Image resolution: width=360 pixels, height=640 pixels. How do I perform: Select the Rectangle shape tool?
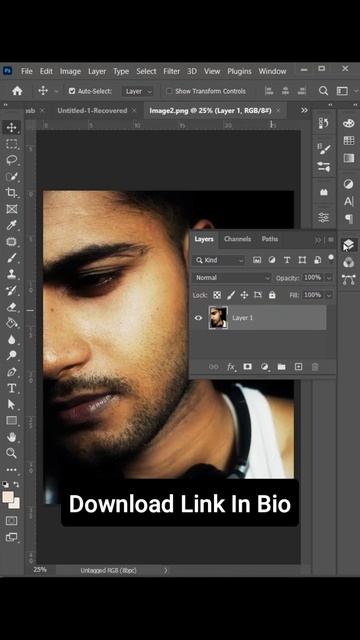tap(11, 420)
